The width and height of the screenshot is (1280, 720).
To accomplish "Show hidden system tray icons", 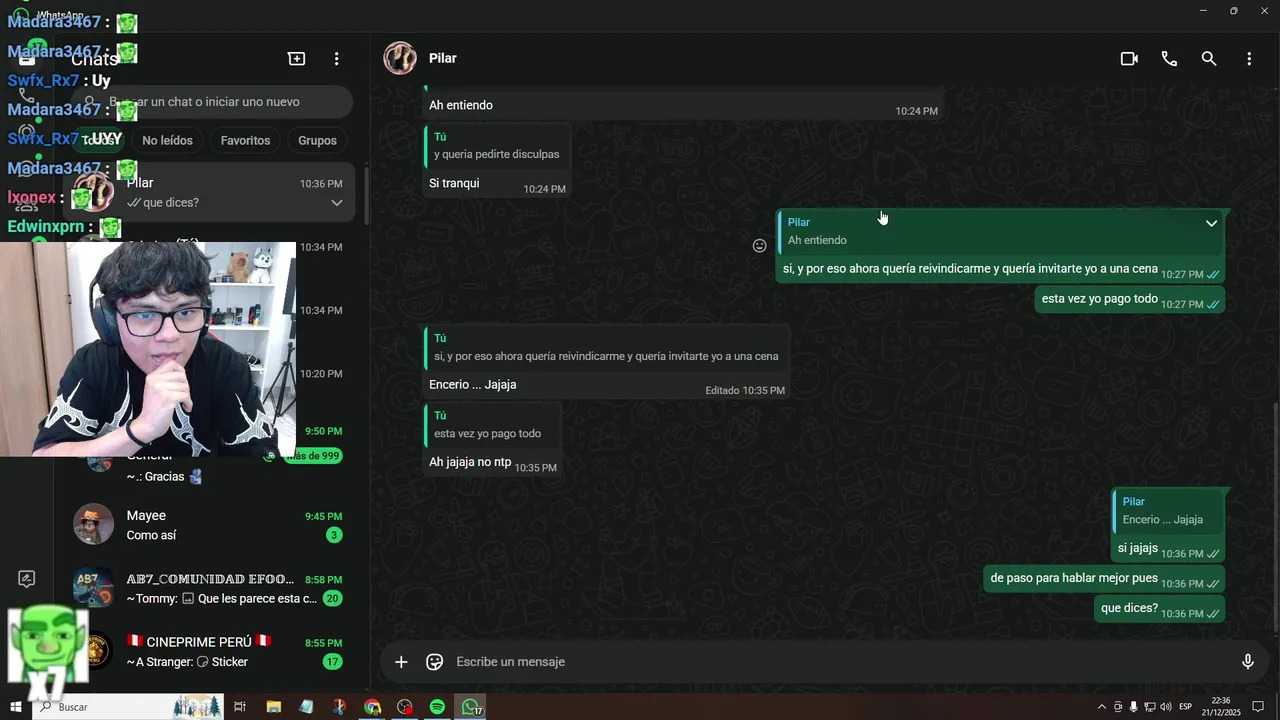I will pyautogui.click(x=1102, y=707).
